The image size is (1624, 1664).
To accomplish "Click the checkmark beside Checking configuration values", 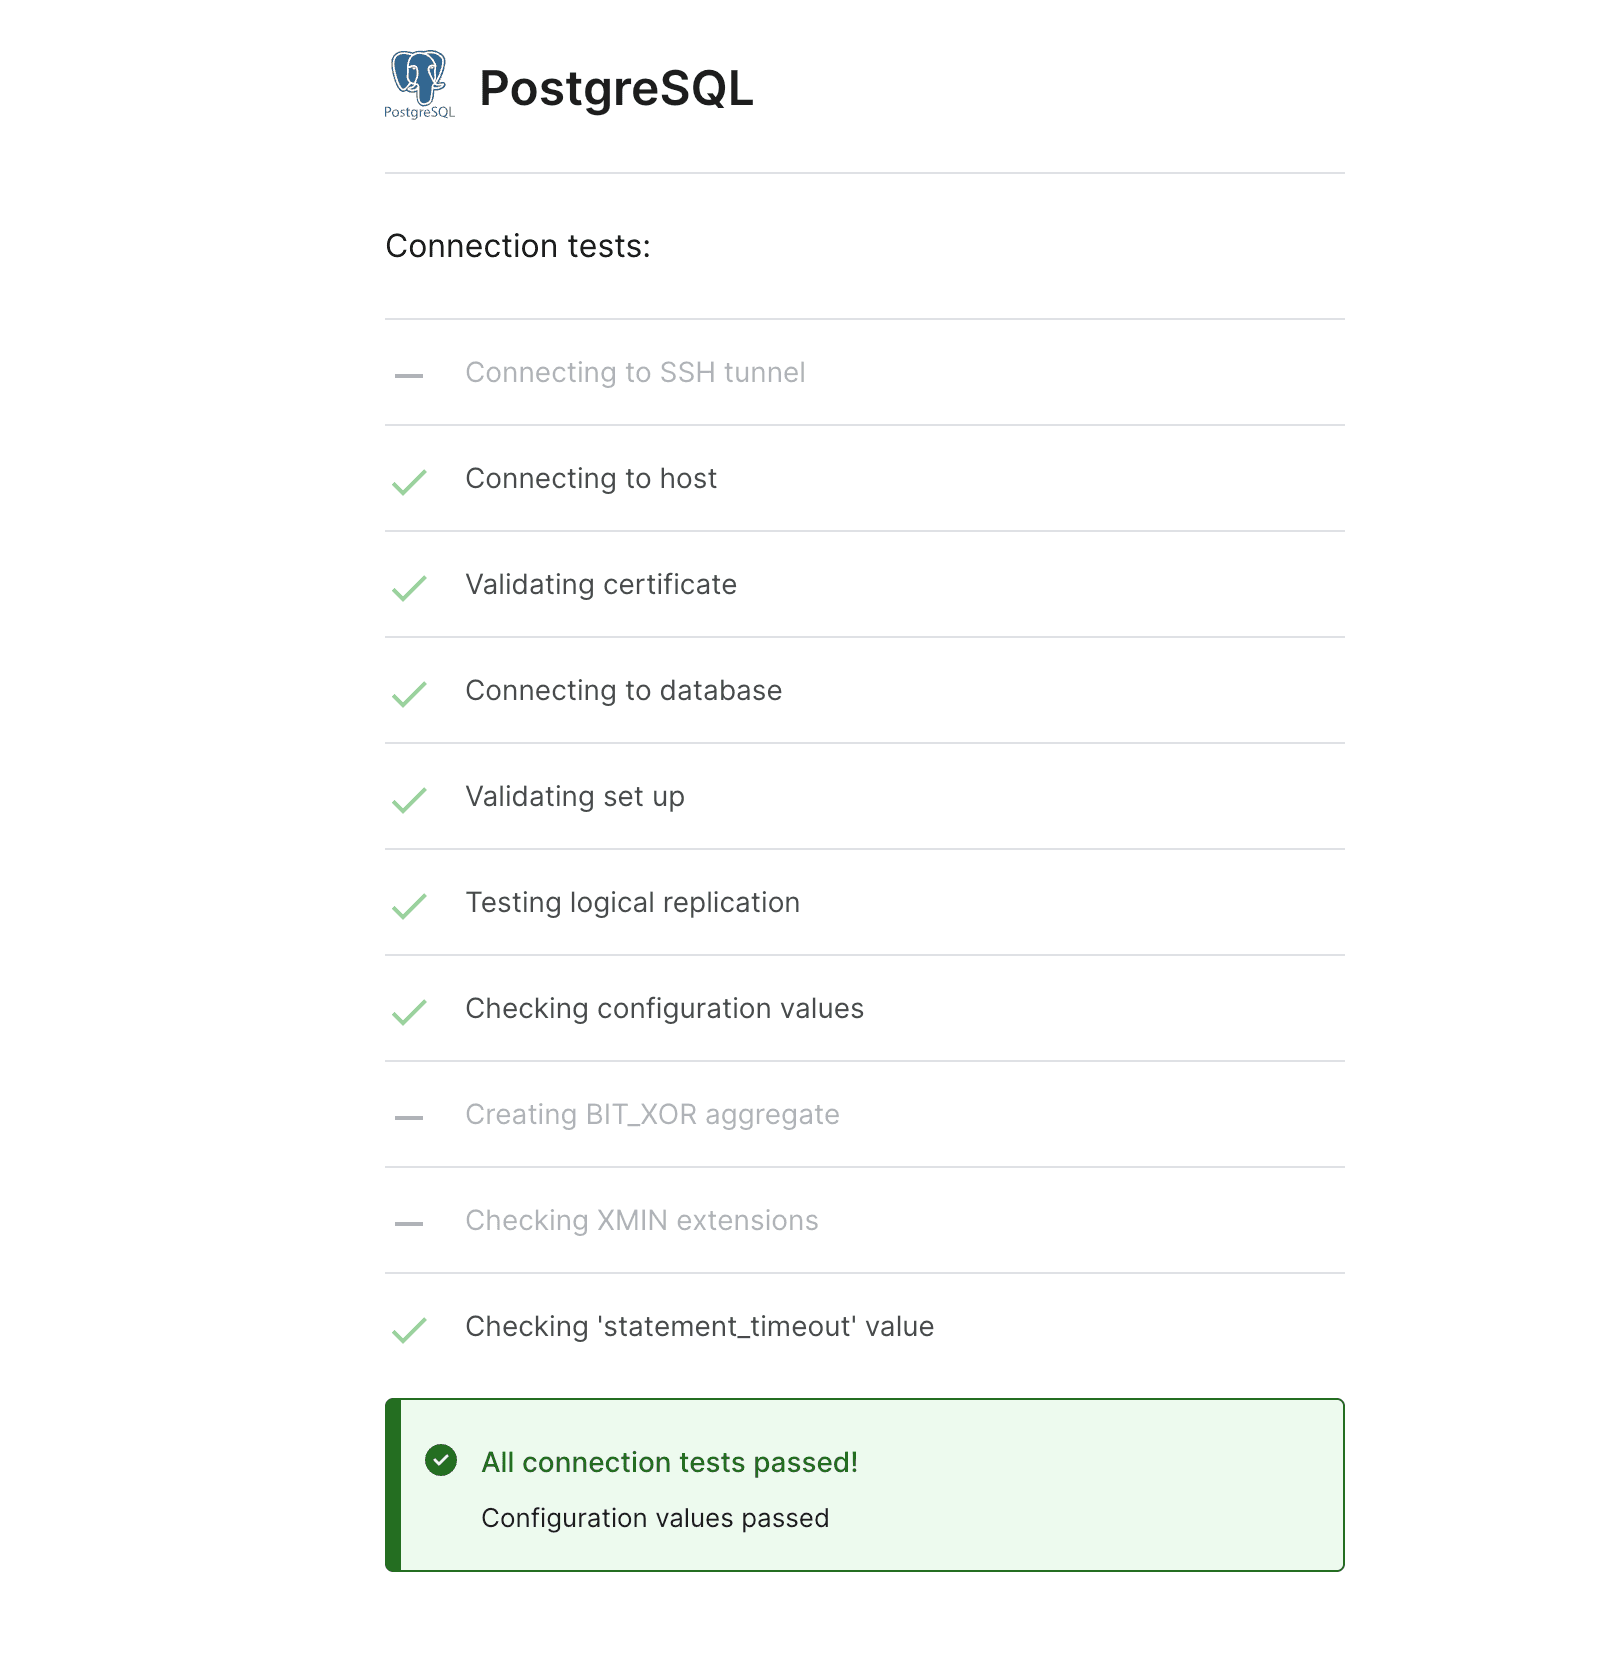I will (409, 1012).
